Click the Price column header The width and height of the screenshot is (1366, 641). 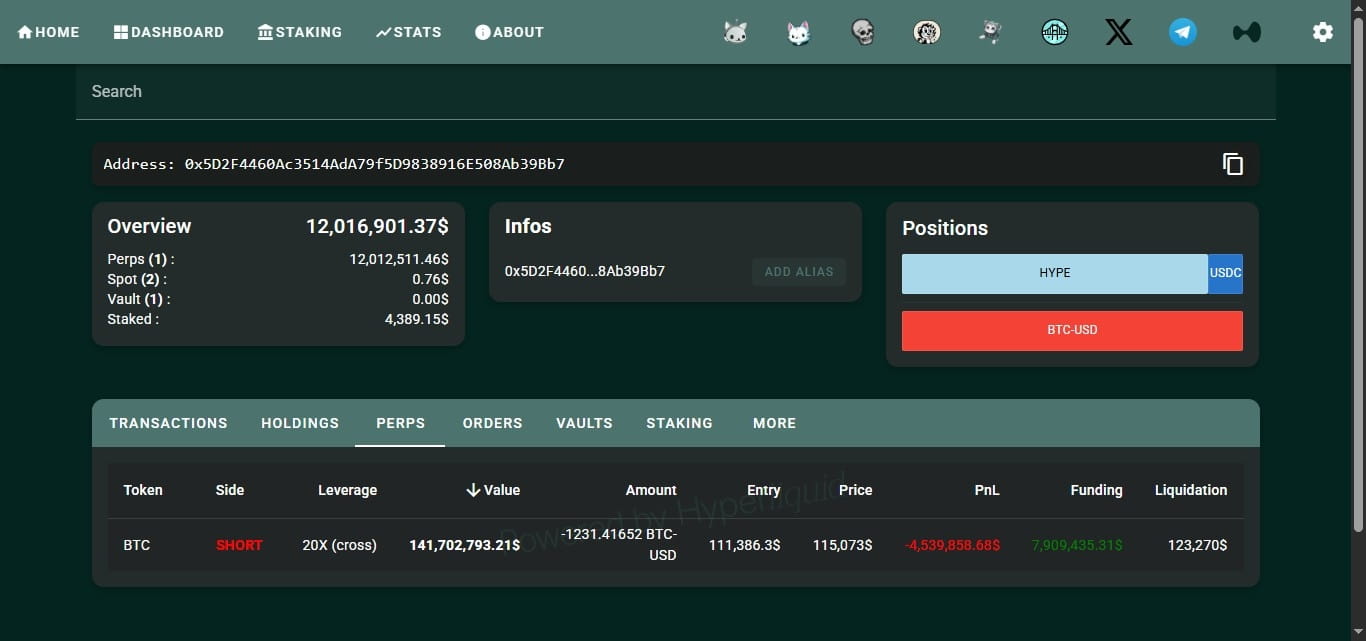tap(855, 490)
